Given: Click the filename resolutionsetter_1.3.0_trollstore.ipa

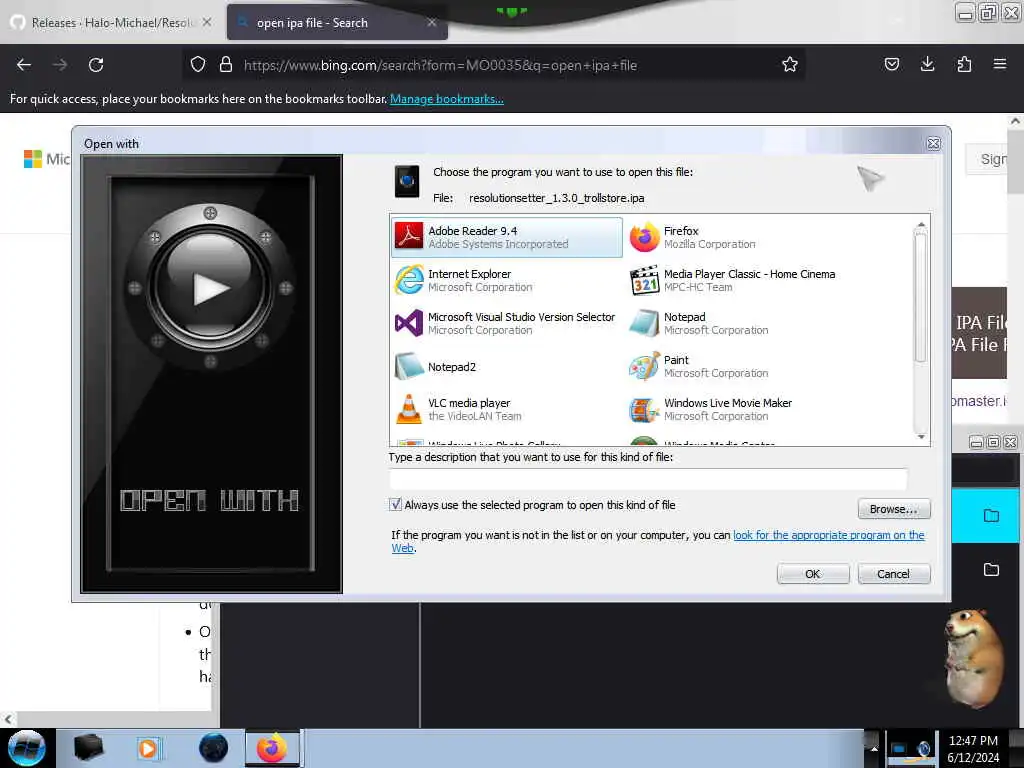Looking at the screenshot, I should [556, 198].
